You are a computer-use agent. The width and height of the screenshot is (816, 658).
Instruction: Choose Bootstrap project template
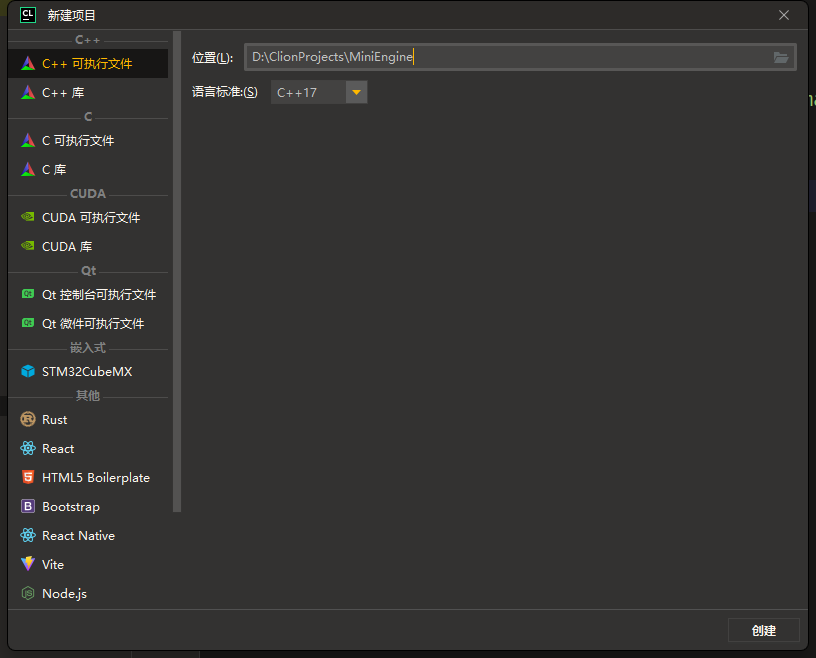[88, 506]
